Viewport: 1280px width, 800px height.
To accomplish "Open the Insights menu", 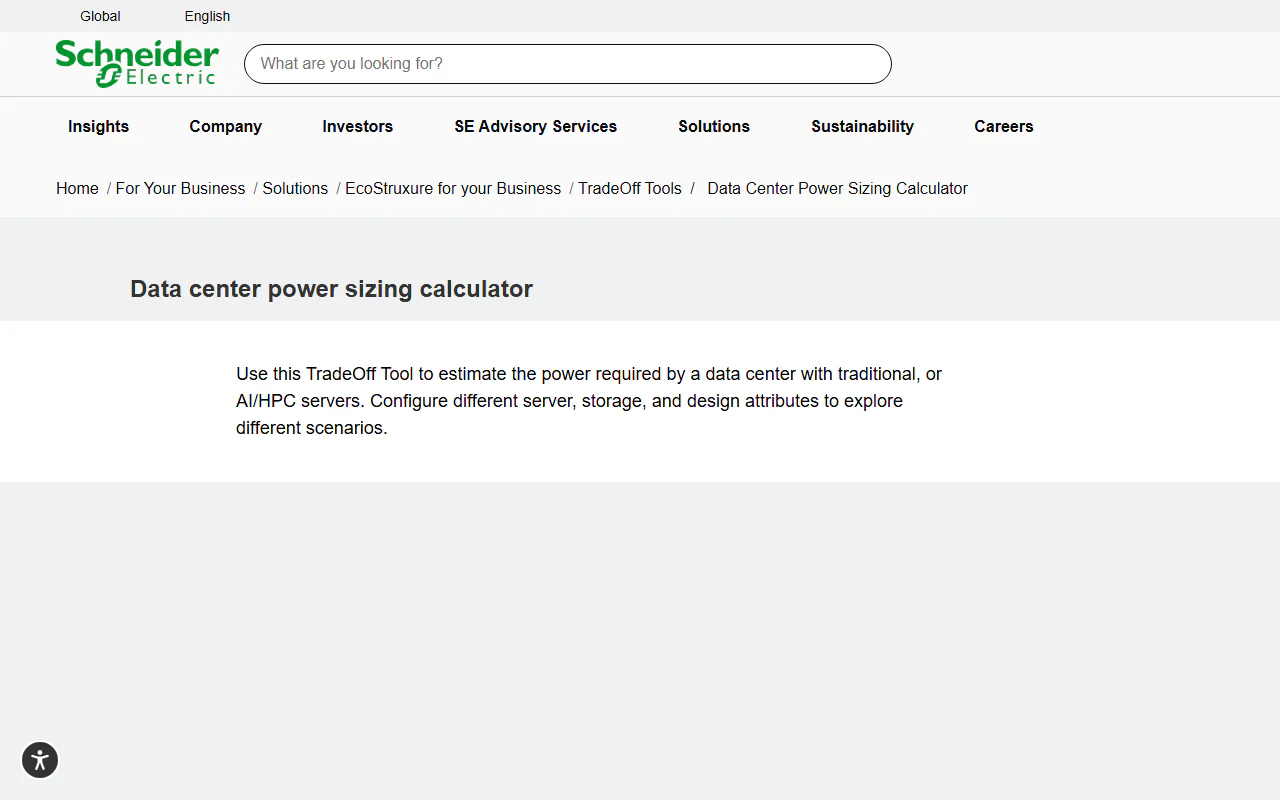I will tap(98, 126).
